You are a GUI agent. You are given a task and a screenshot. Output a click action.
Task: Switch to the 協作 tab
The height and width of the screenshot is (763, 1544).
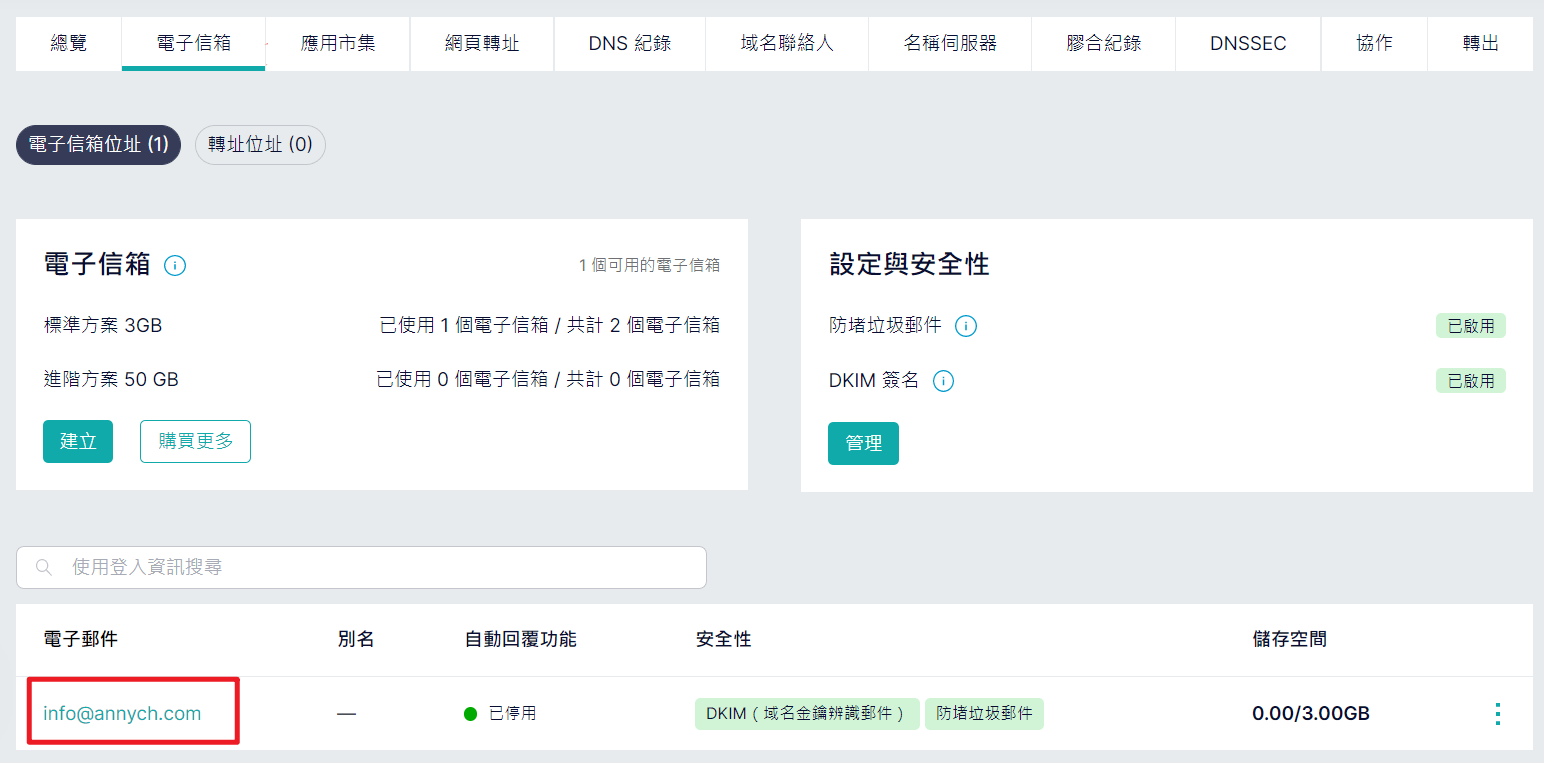click(x=1374, y=43)
